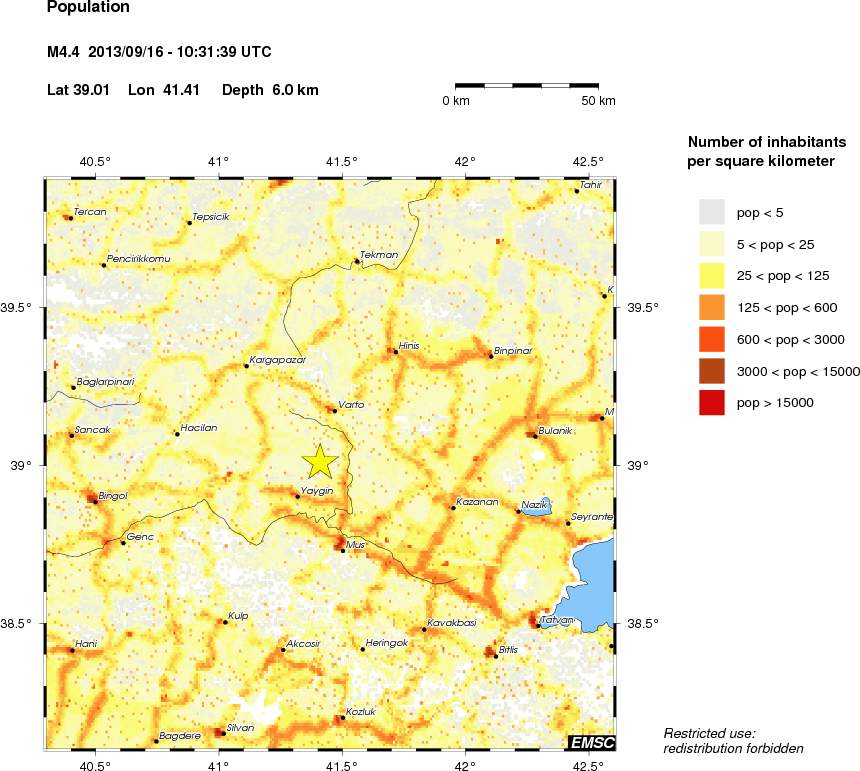
Task: Select the Hinis town marker
Action: 395,351
